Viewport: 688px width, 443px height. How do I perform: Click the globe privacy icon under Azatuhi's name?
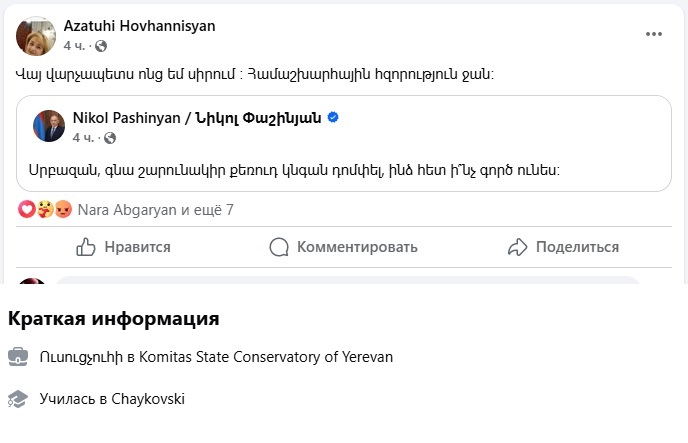(x=101, y=47)
